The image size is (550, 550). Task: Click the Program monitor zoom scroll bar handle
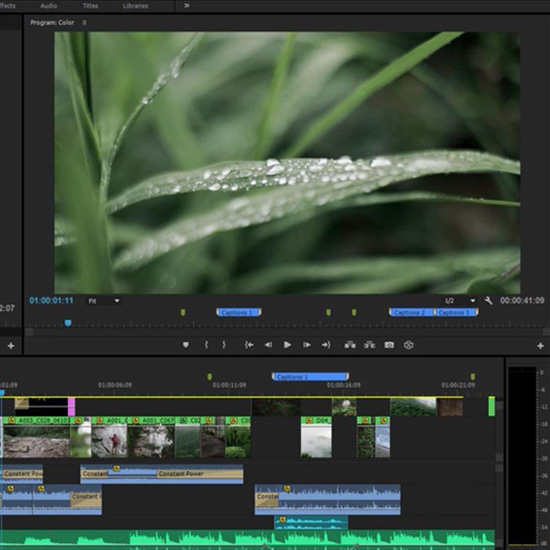point(29,332)
